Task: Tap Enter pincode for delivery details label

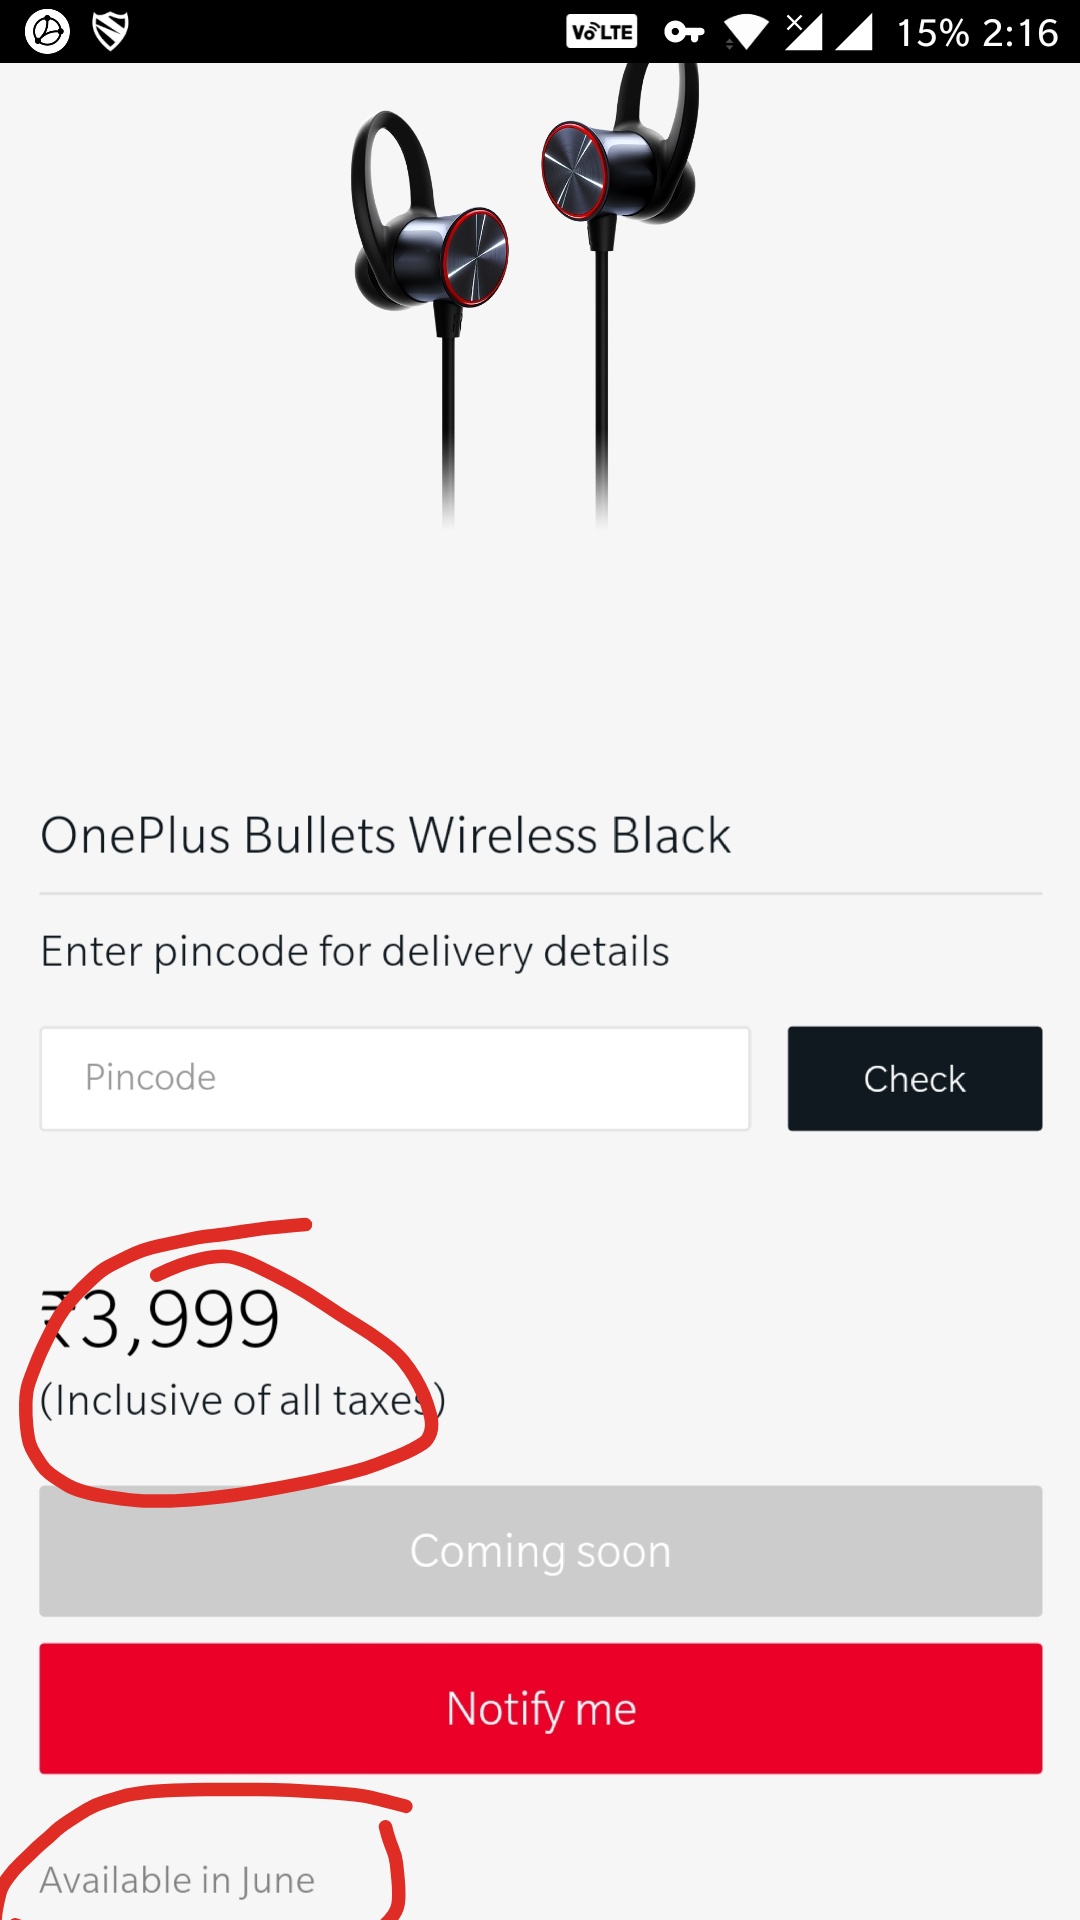Action: click(x=355, y=951)
